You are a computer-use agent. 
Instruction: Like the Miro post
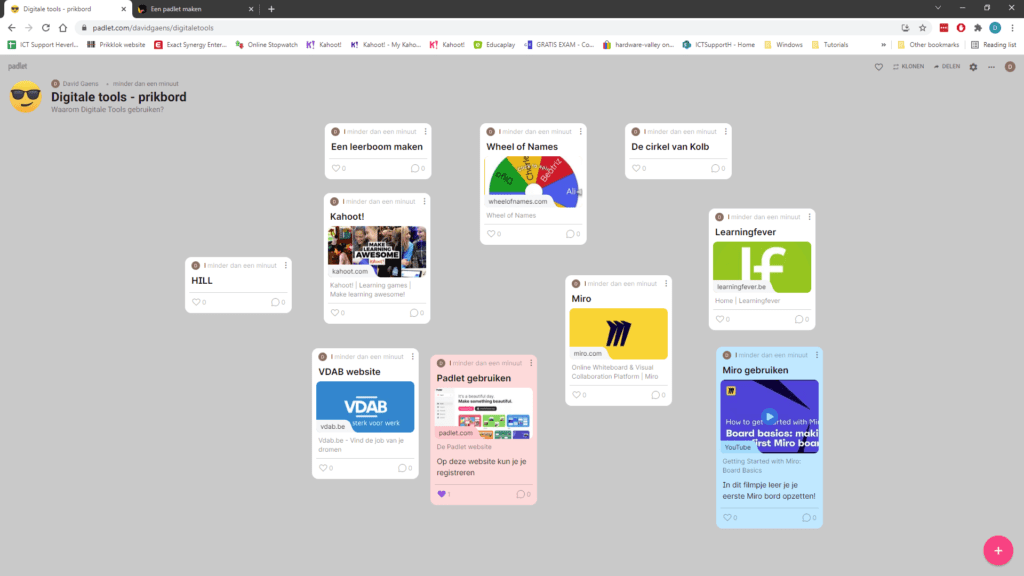576,394
